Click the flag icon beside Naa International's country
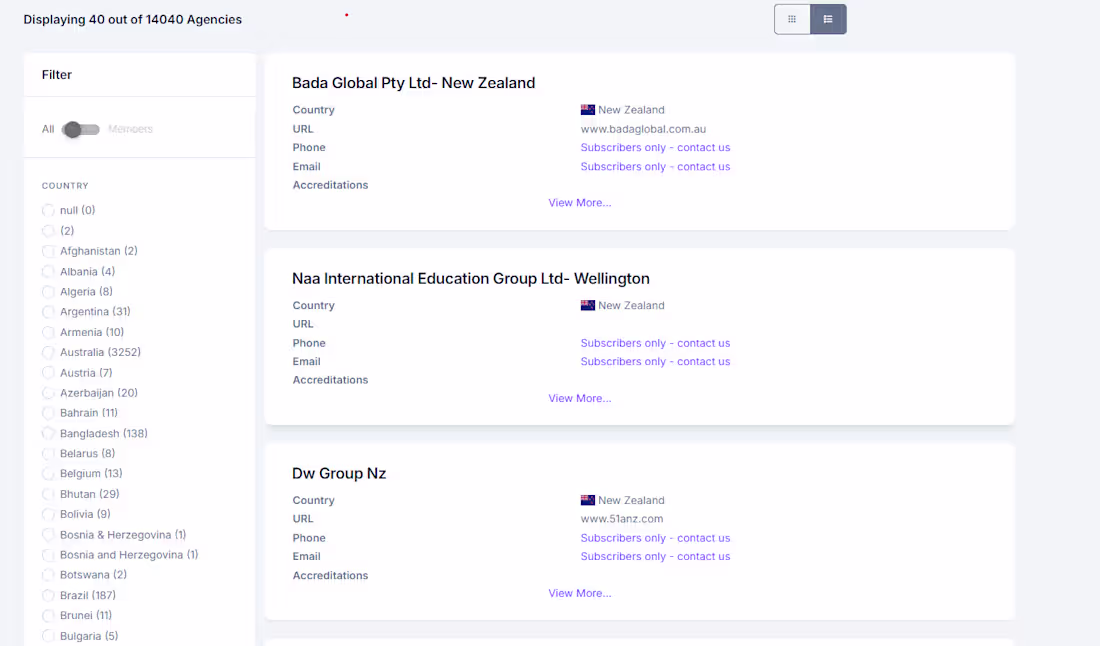Viewport: 1100px width, 646px height. [x=587, y=305]
